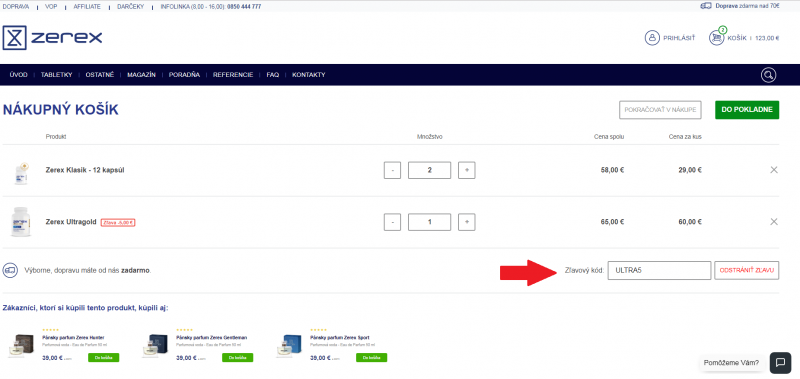Open Ostatné menu item

tap(99, 75)
